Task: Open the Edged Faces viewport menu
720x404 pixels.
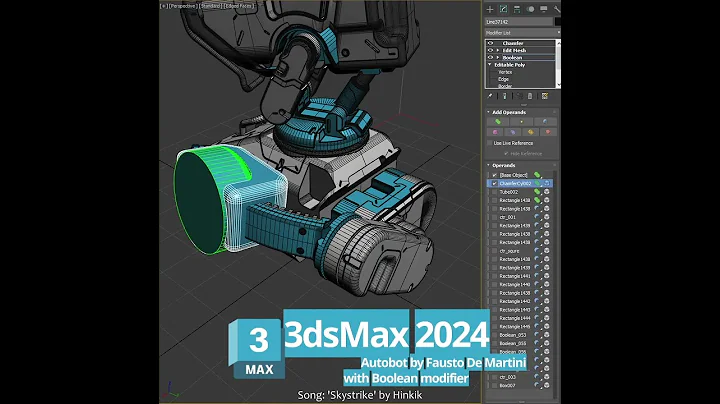Action: pos(239,6)
